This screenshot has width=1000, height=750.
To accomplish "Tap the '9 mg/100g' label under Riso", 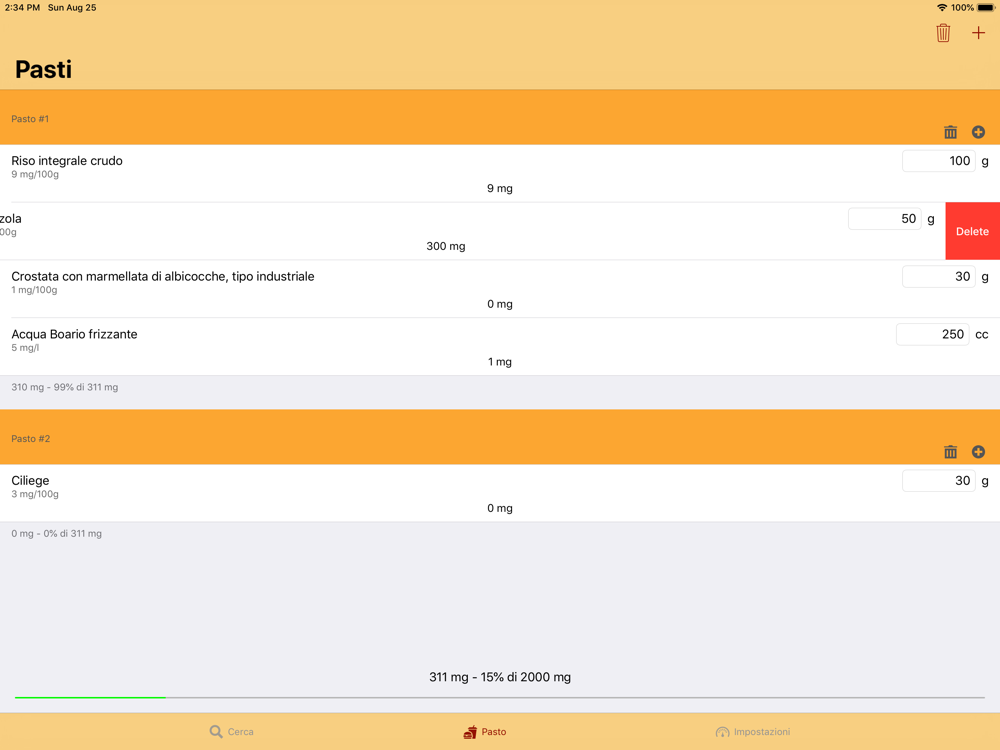I will tap(35, 174).
